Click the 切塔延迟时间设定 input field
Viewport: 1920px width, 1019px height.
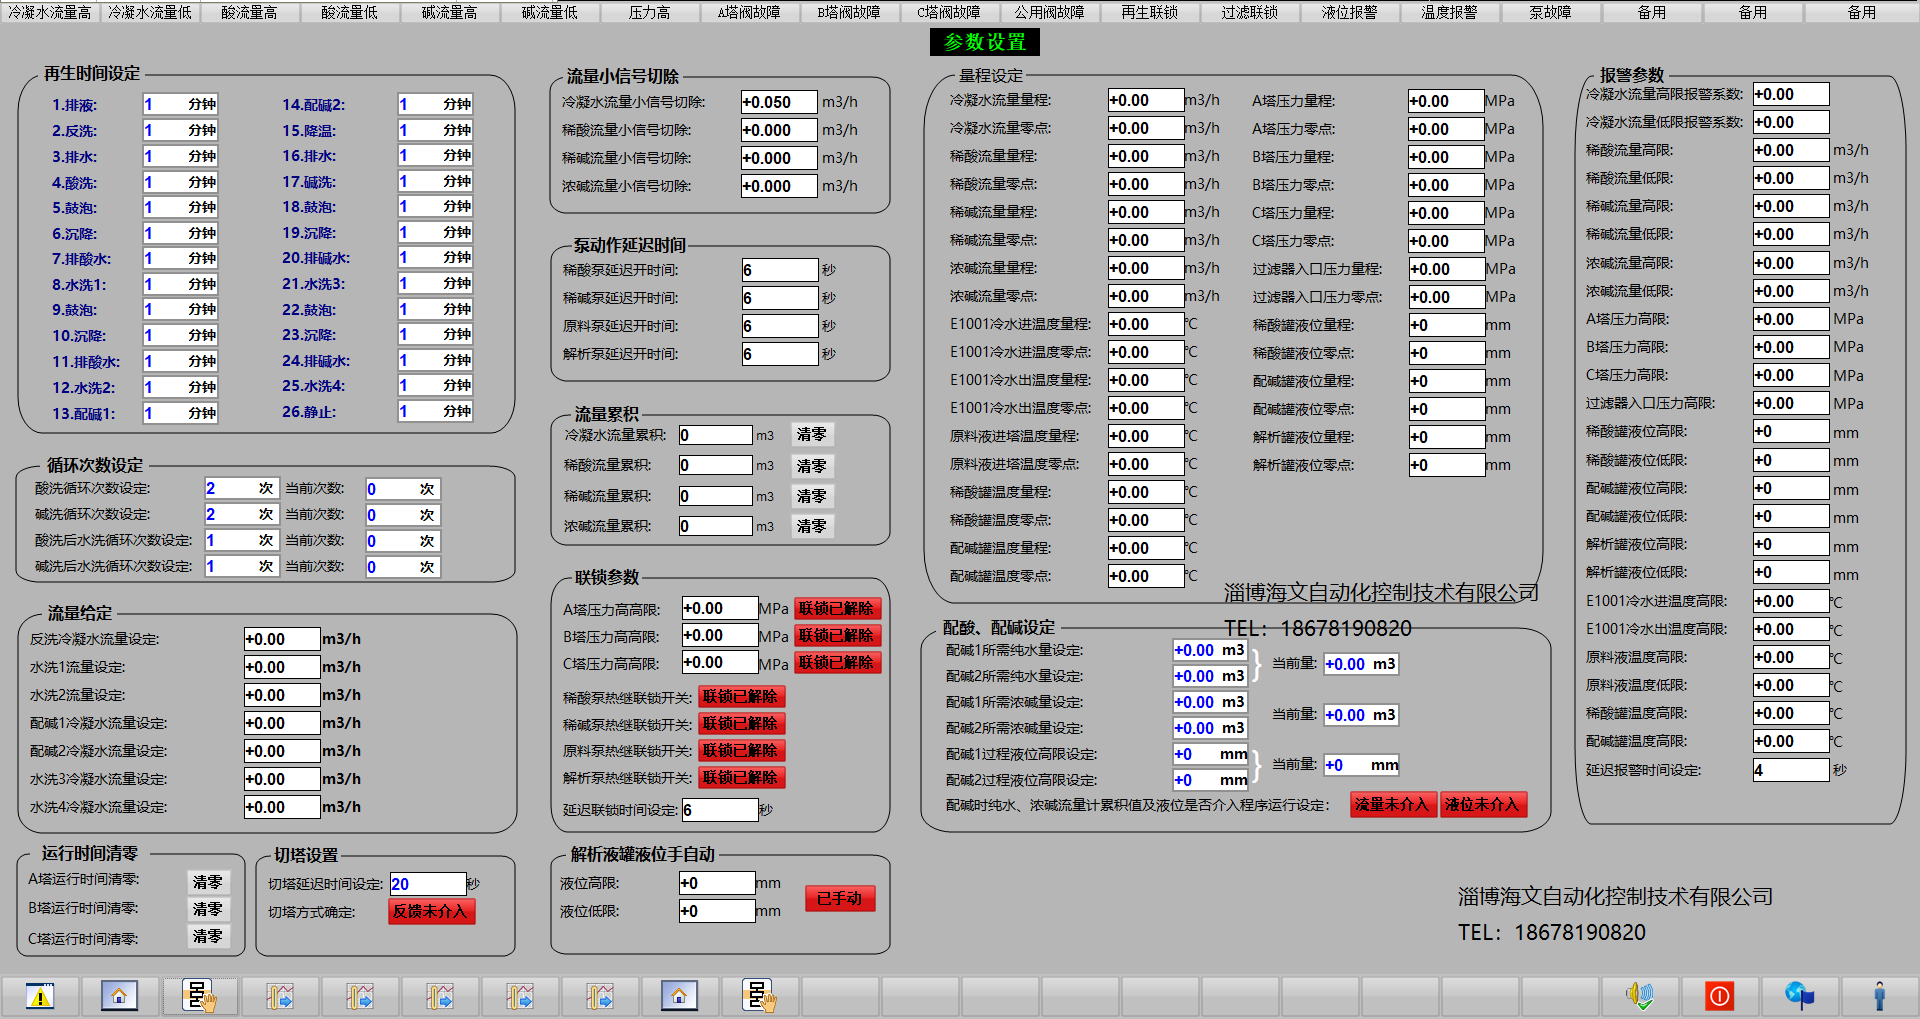coord(428,884)
